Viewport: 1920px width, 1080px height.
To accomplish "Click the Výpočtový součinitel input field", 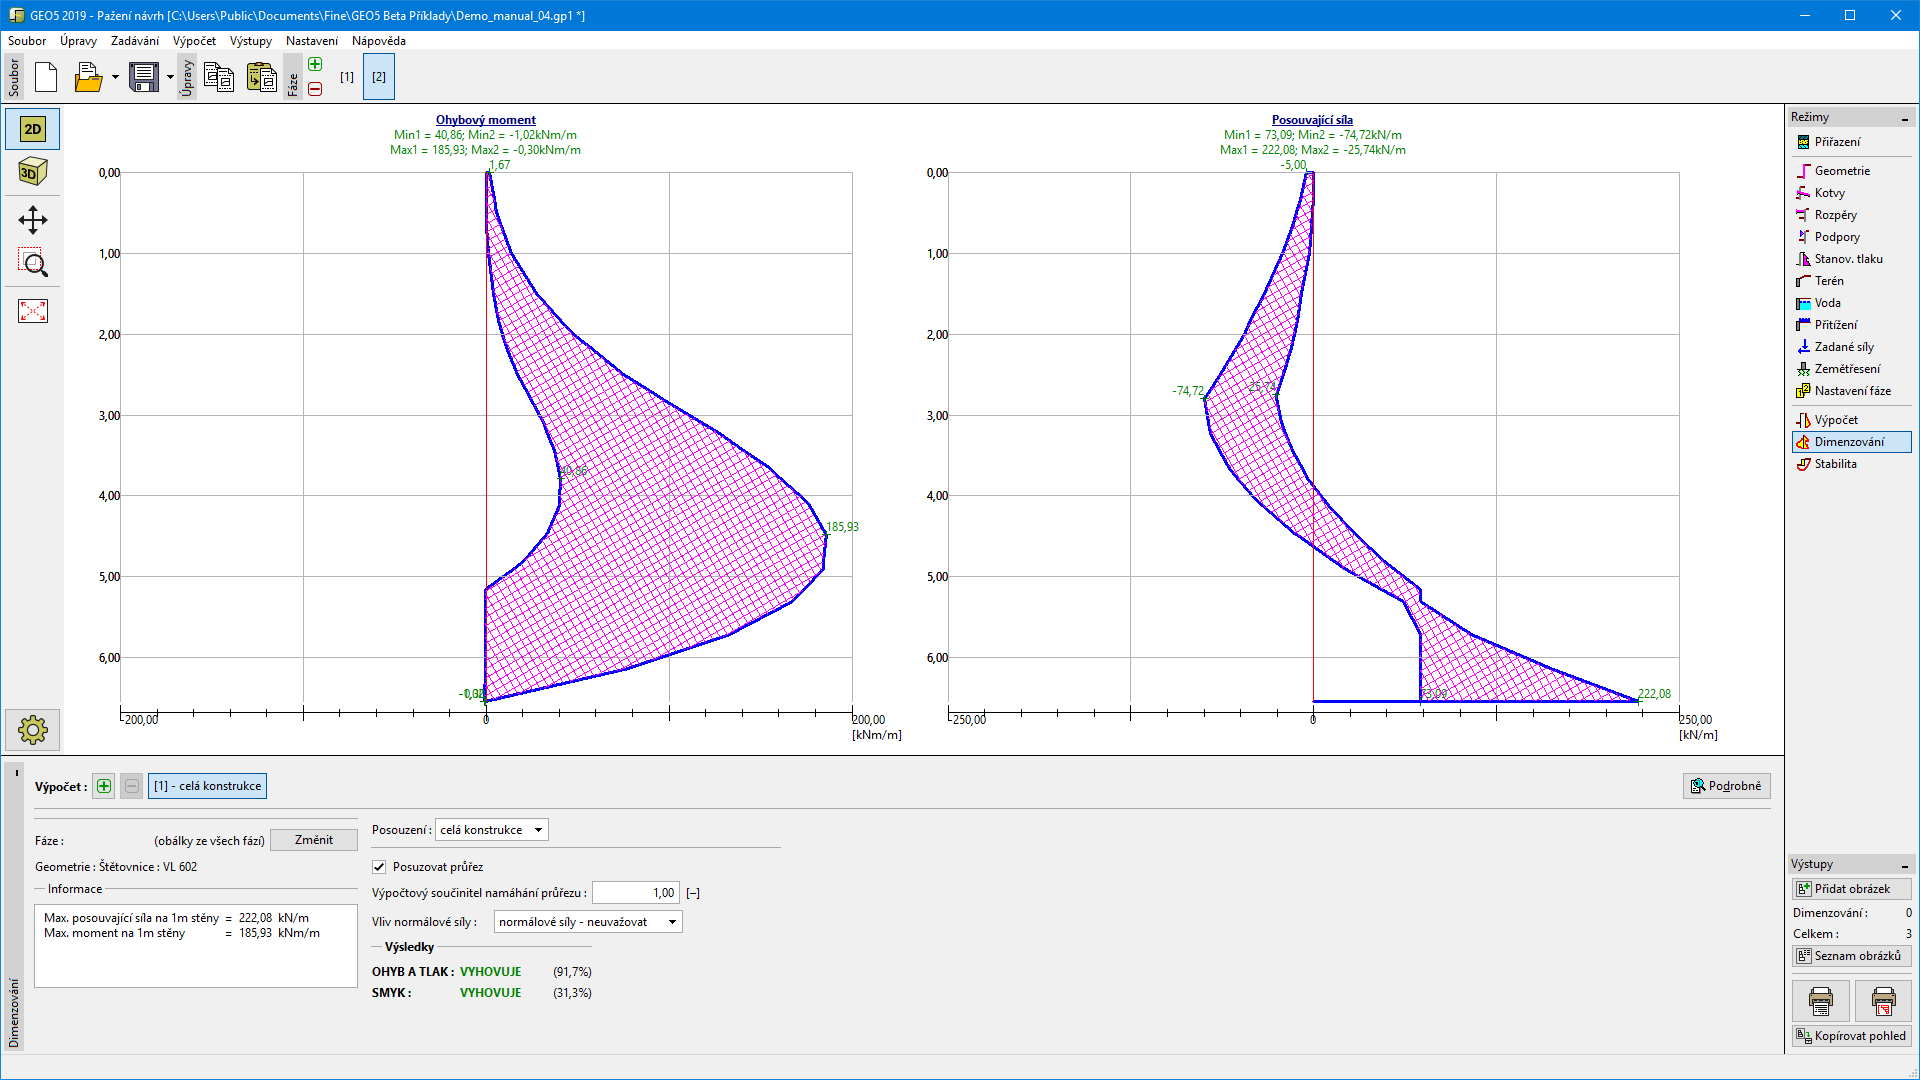I will (635, 893).
